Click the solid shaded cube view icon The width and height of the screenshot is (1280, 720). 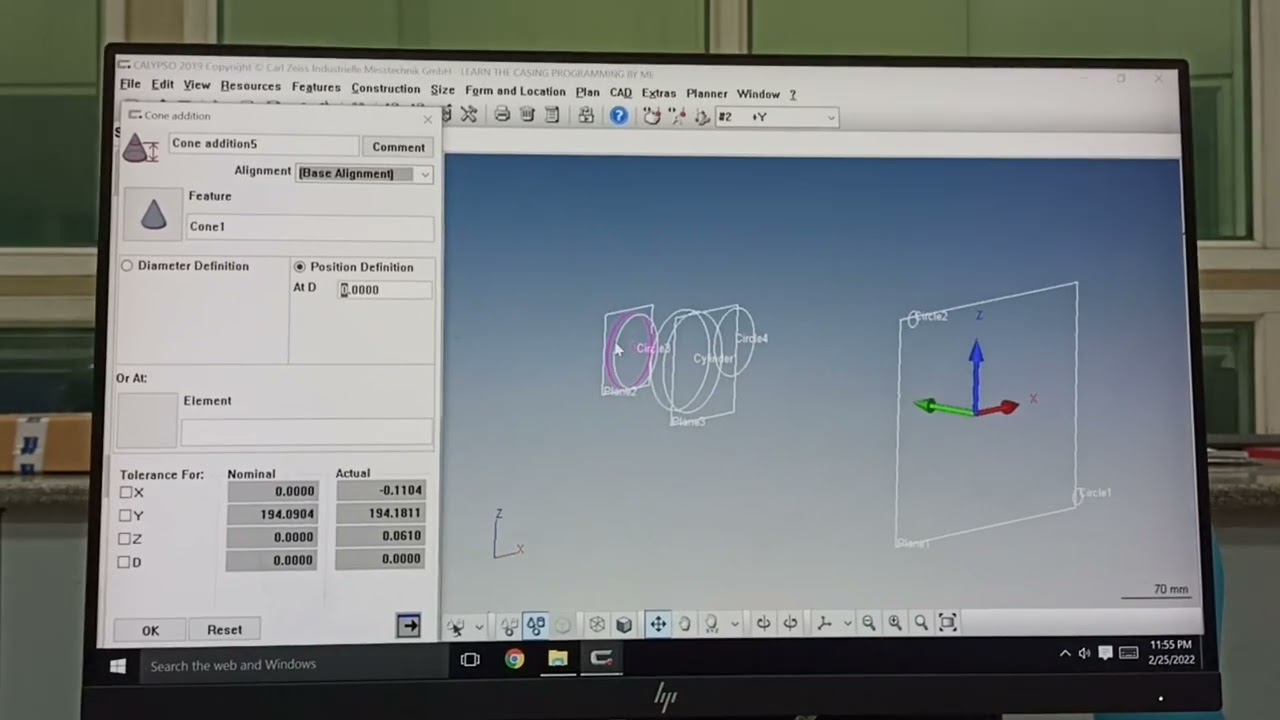(624, 624)
